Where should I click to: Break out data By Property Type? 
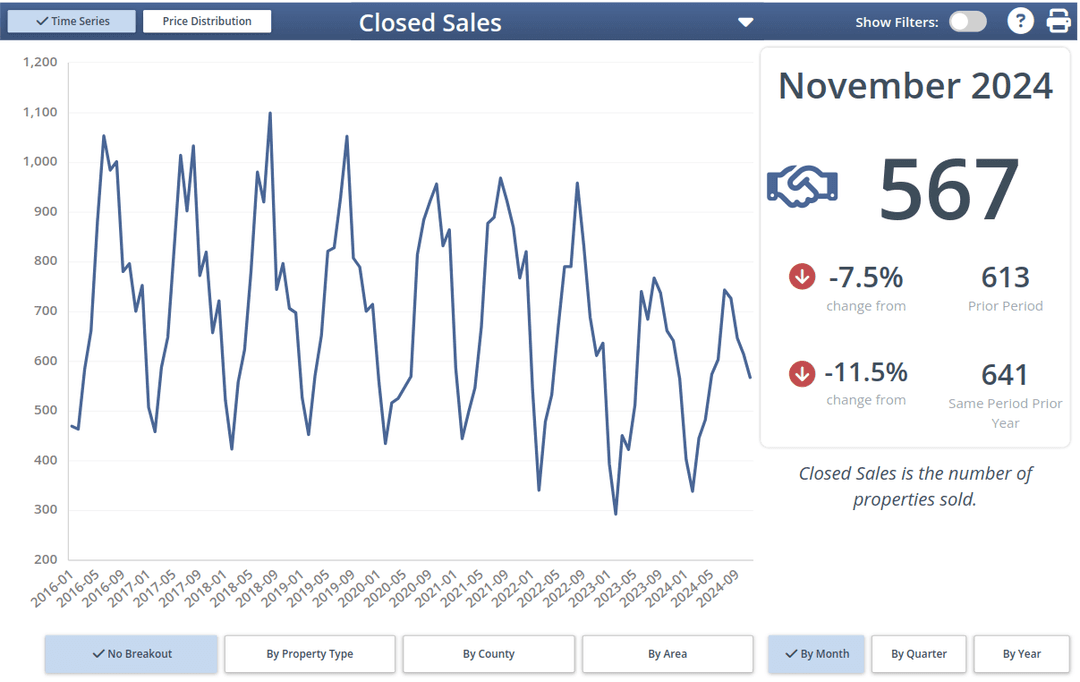click(310, 654)
